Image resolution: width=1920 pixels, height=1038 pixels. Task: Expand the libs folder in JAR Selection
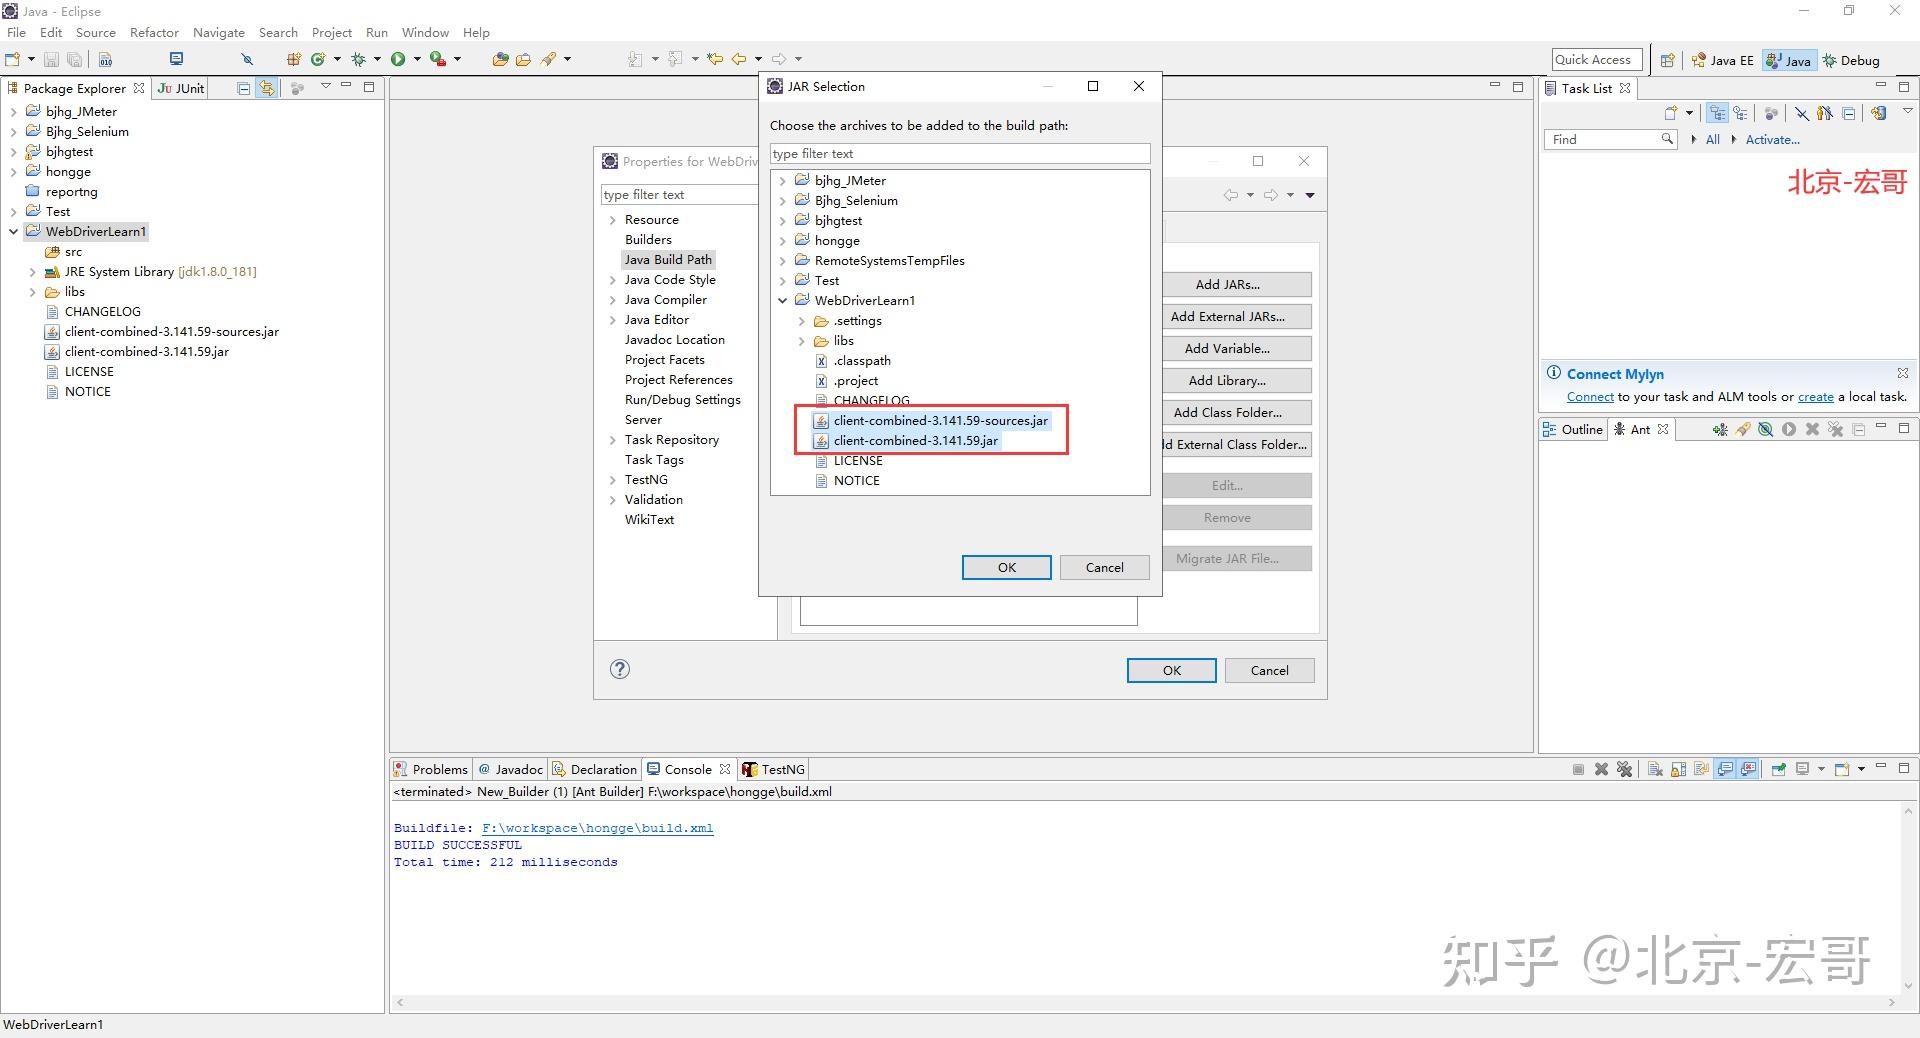point(802,341)
